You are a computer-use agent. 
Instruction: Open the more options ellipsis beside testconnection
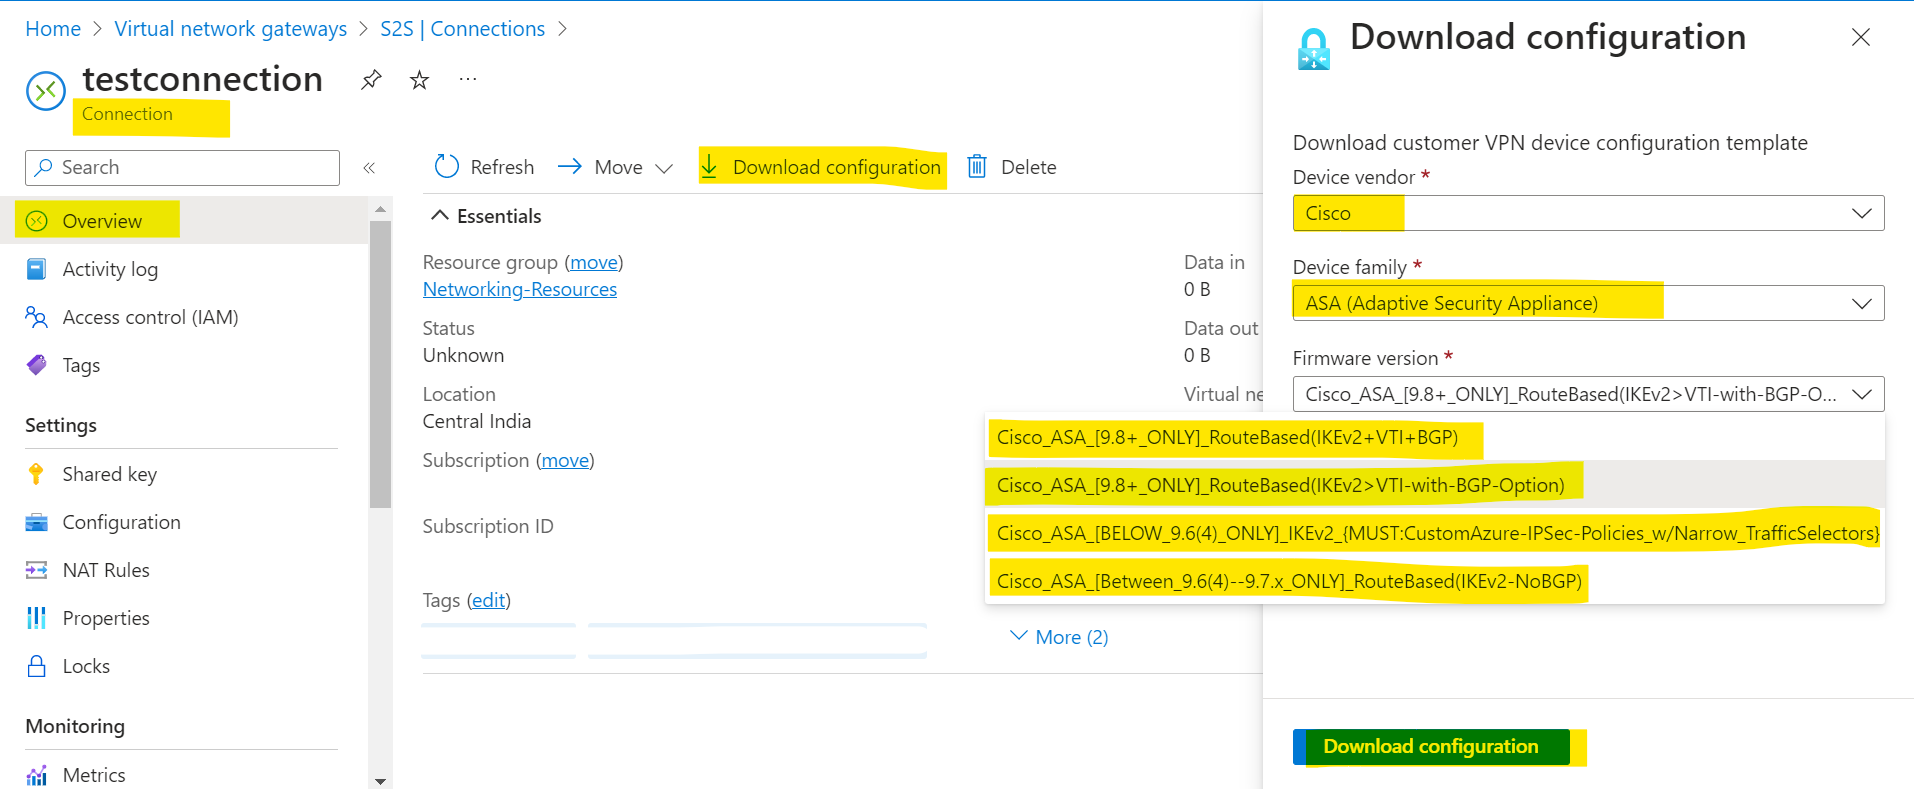pos(467,79)
